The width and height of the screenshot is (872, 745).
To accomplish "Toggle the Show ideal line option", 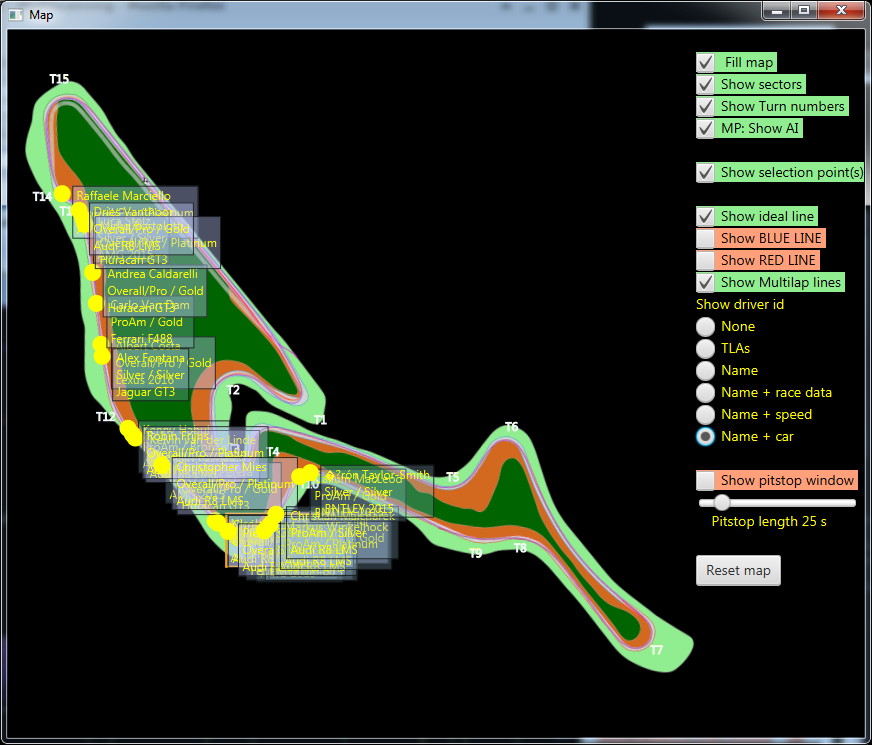I will pyautogui.click(x=705, y=216).
